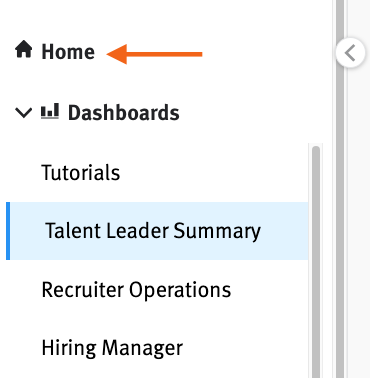Click the blank space right of Dashboards heading

(x=255, y=113)
